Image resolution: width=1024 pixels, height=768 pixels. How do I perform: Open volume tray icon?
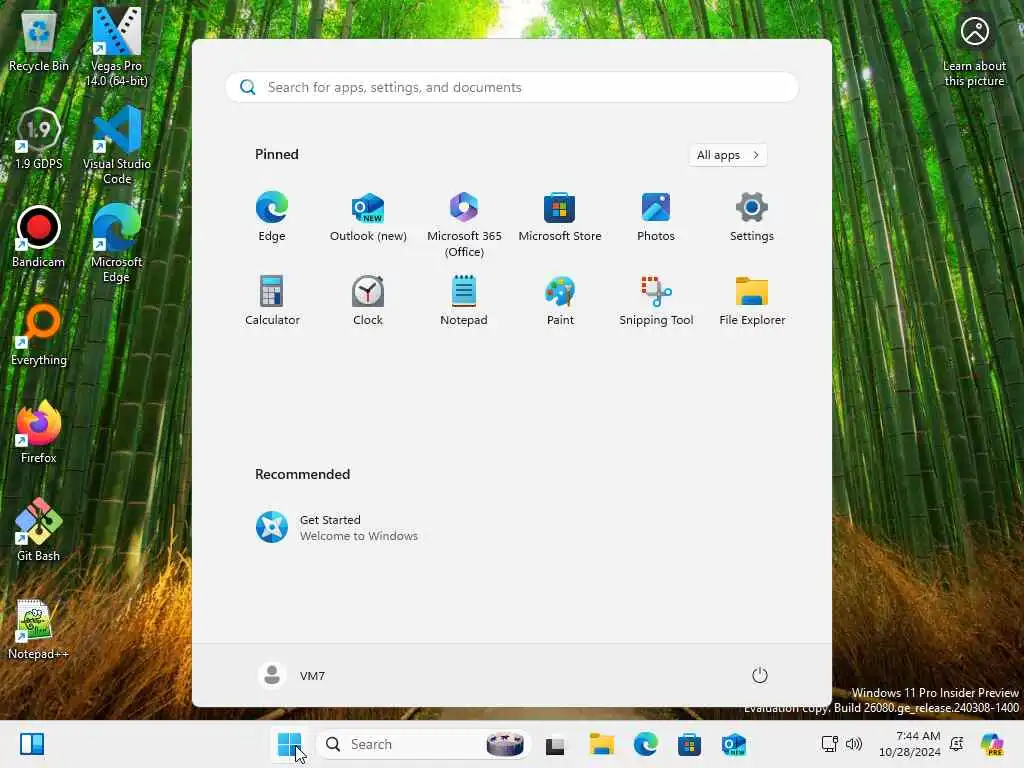click(x=854, y=744)
